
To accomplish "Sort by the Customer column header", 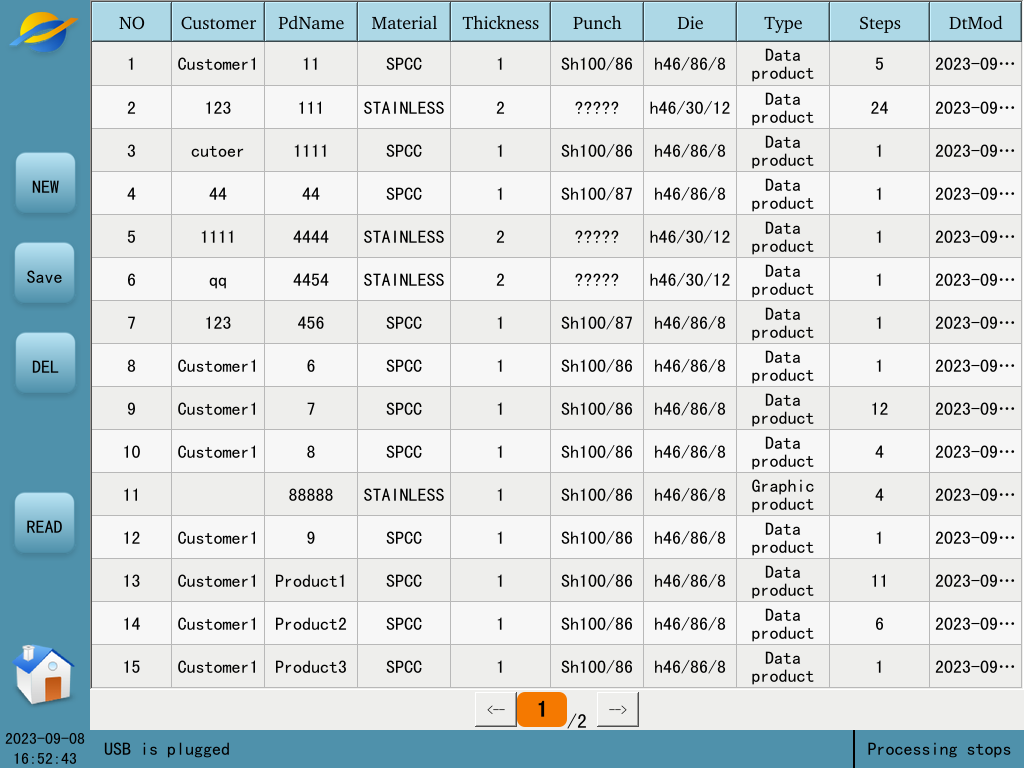I will pyautogui.click(x=218, y=23).
